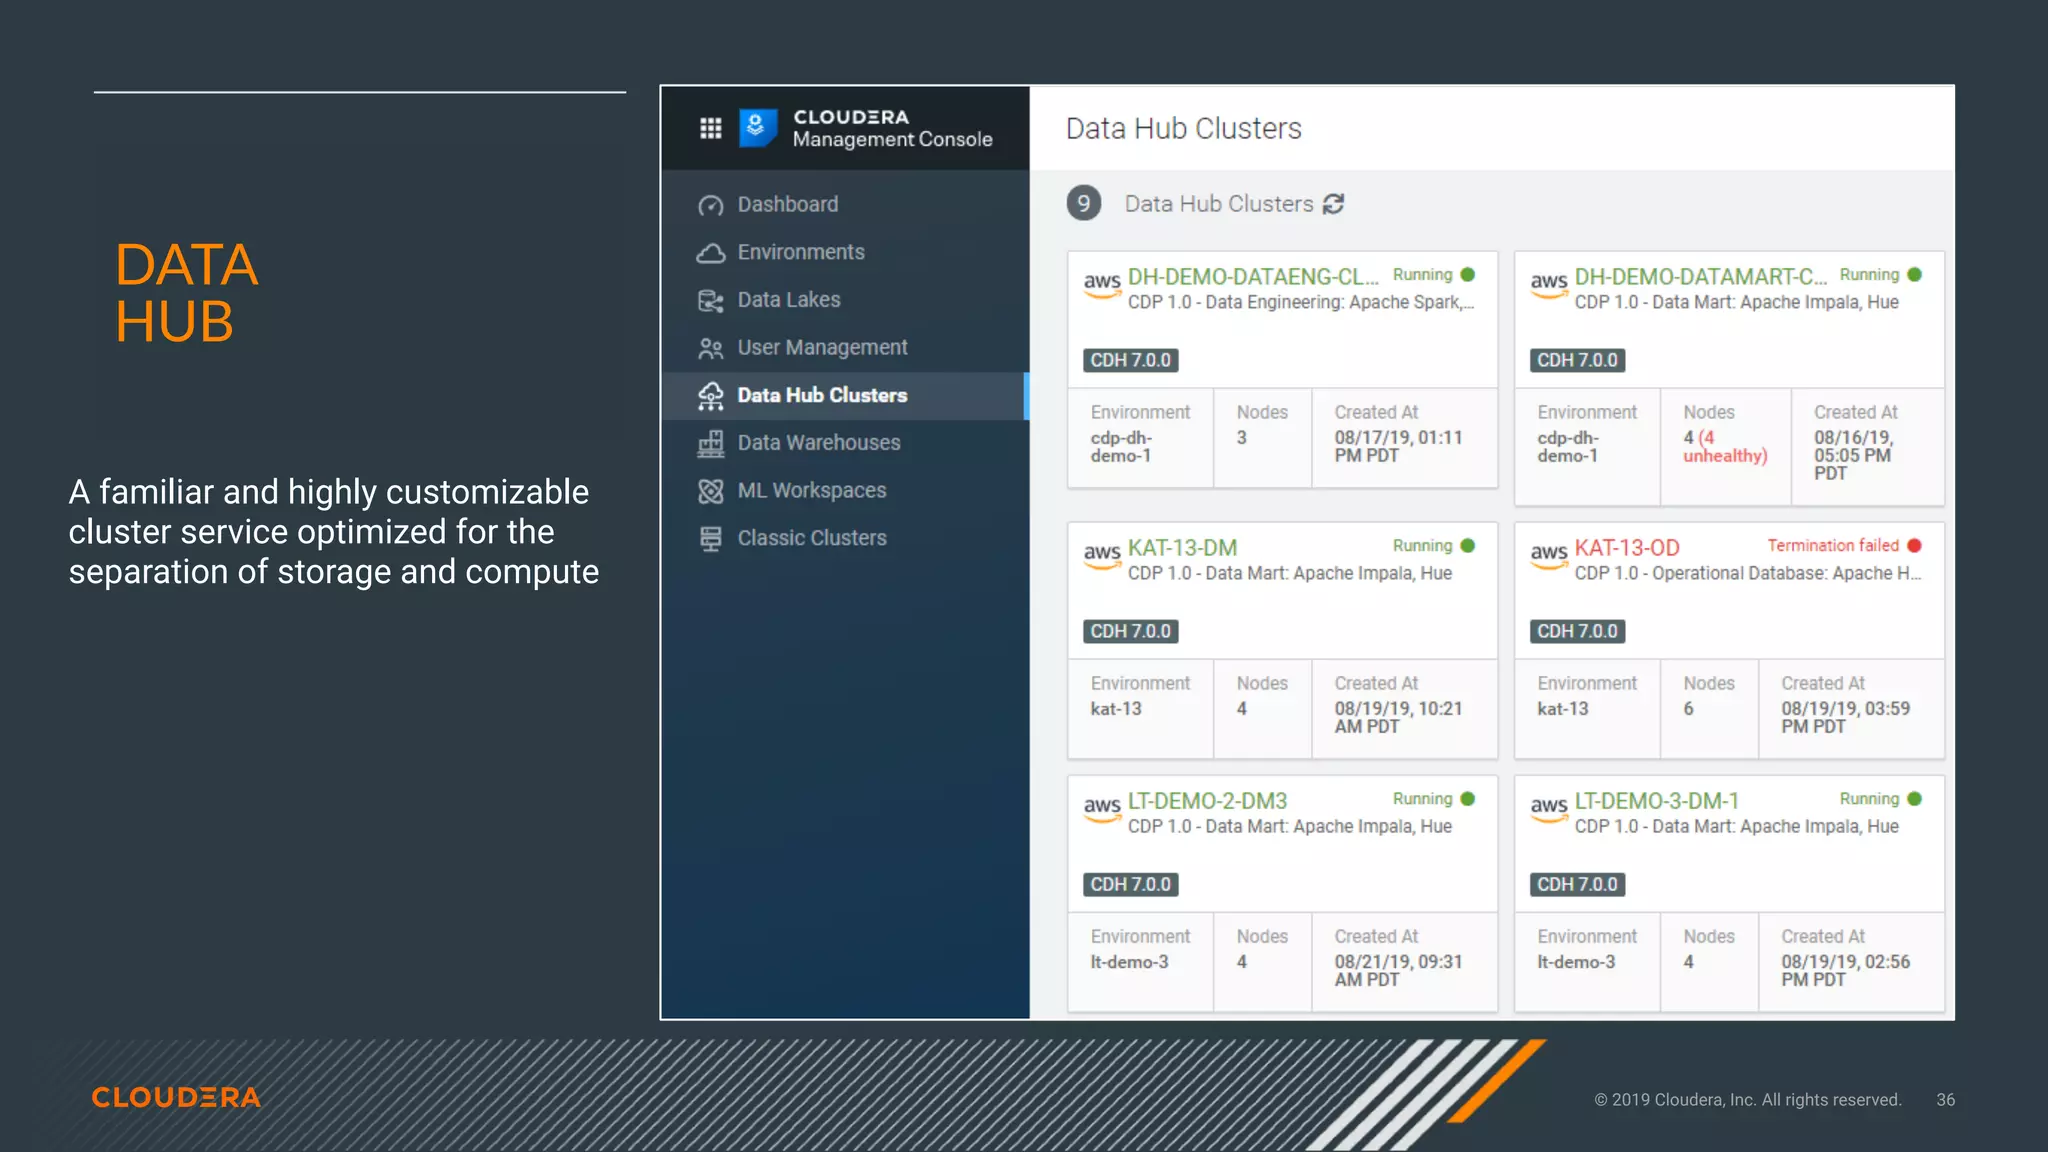This screenshot has height=1152, width=2048.
Task: Click the 'Data Hub Clusters' page title
Action: pos(1183,129)
